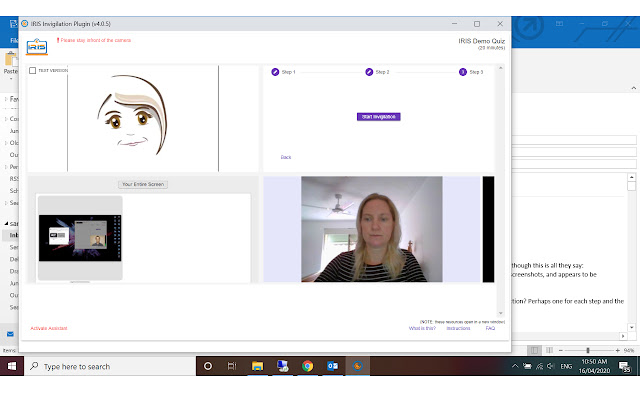Click the IRIS logo in the plugin header

pyautogui.click(x=37, y=47)
